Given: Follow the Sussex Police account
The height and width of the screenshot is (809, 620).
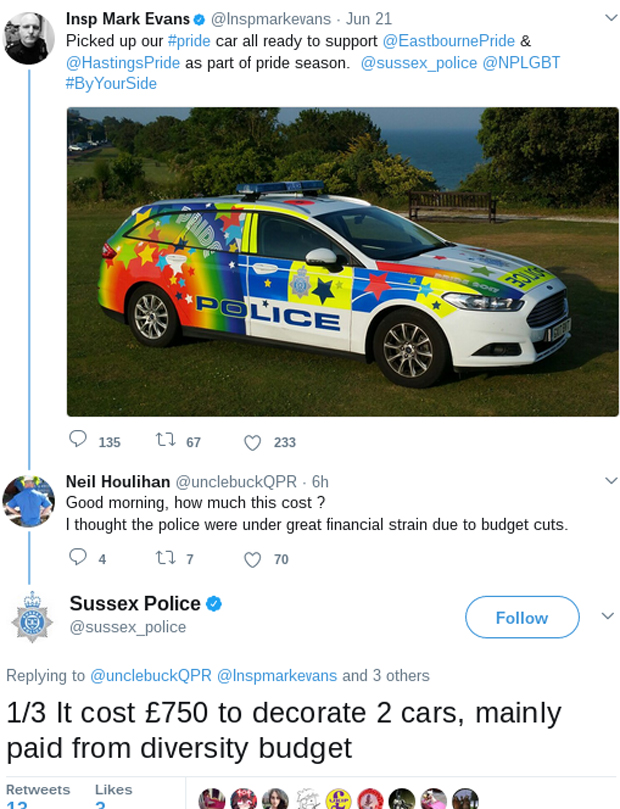Looking at the screenshot, I should (521, 617).
